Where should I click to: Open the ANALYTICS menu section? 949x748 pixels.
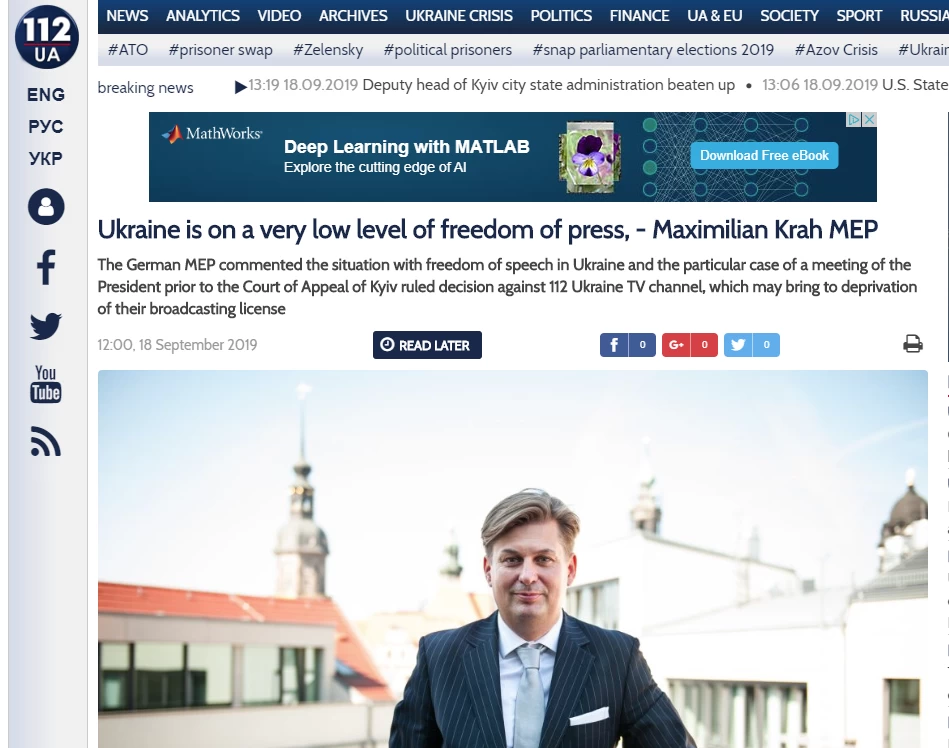(203, 16)
